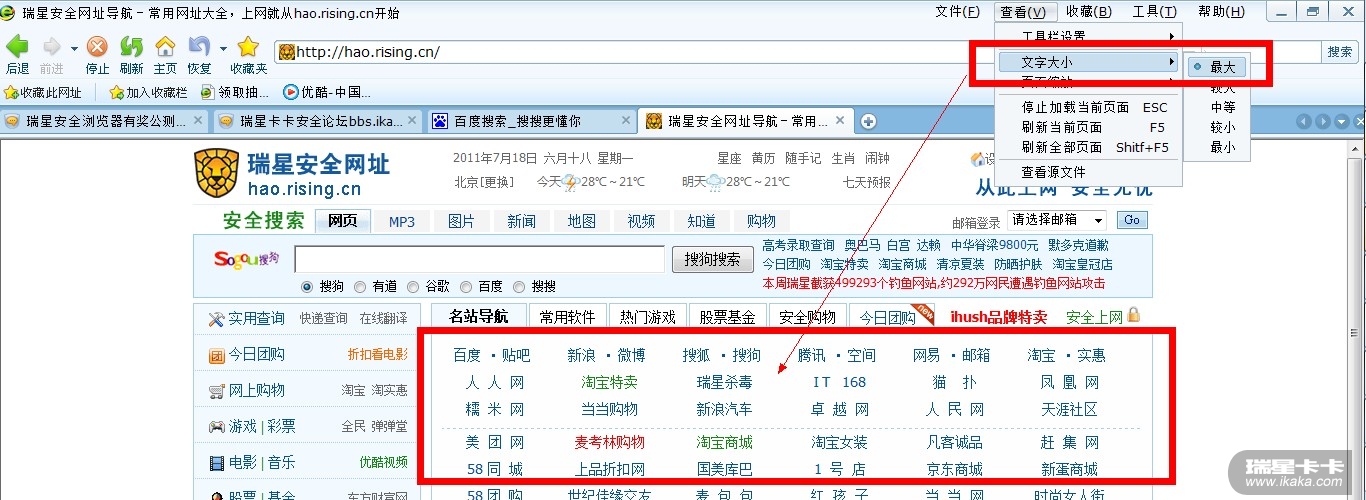Close the 瑞星卡卡安全论坛 tab
Screen dimensions: 1366x500
point(412,121)
